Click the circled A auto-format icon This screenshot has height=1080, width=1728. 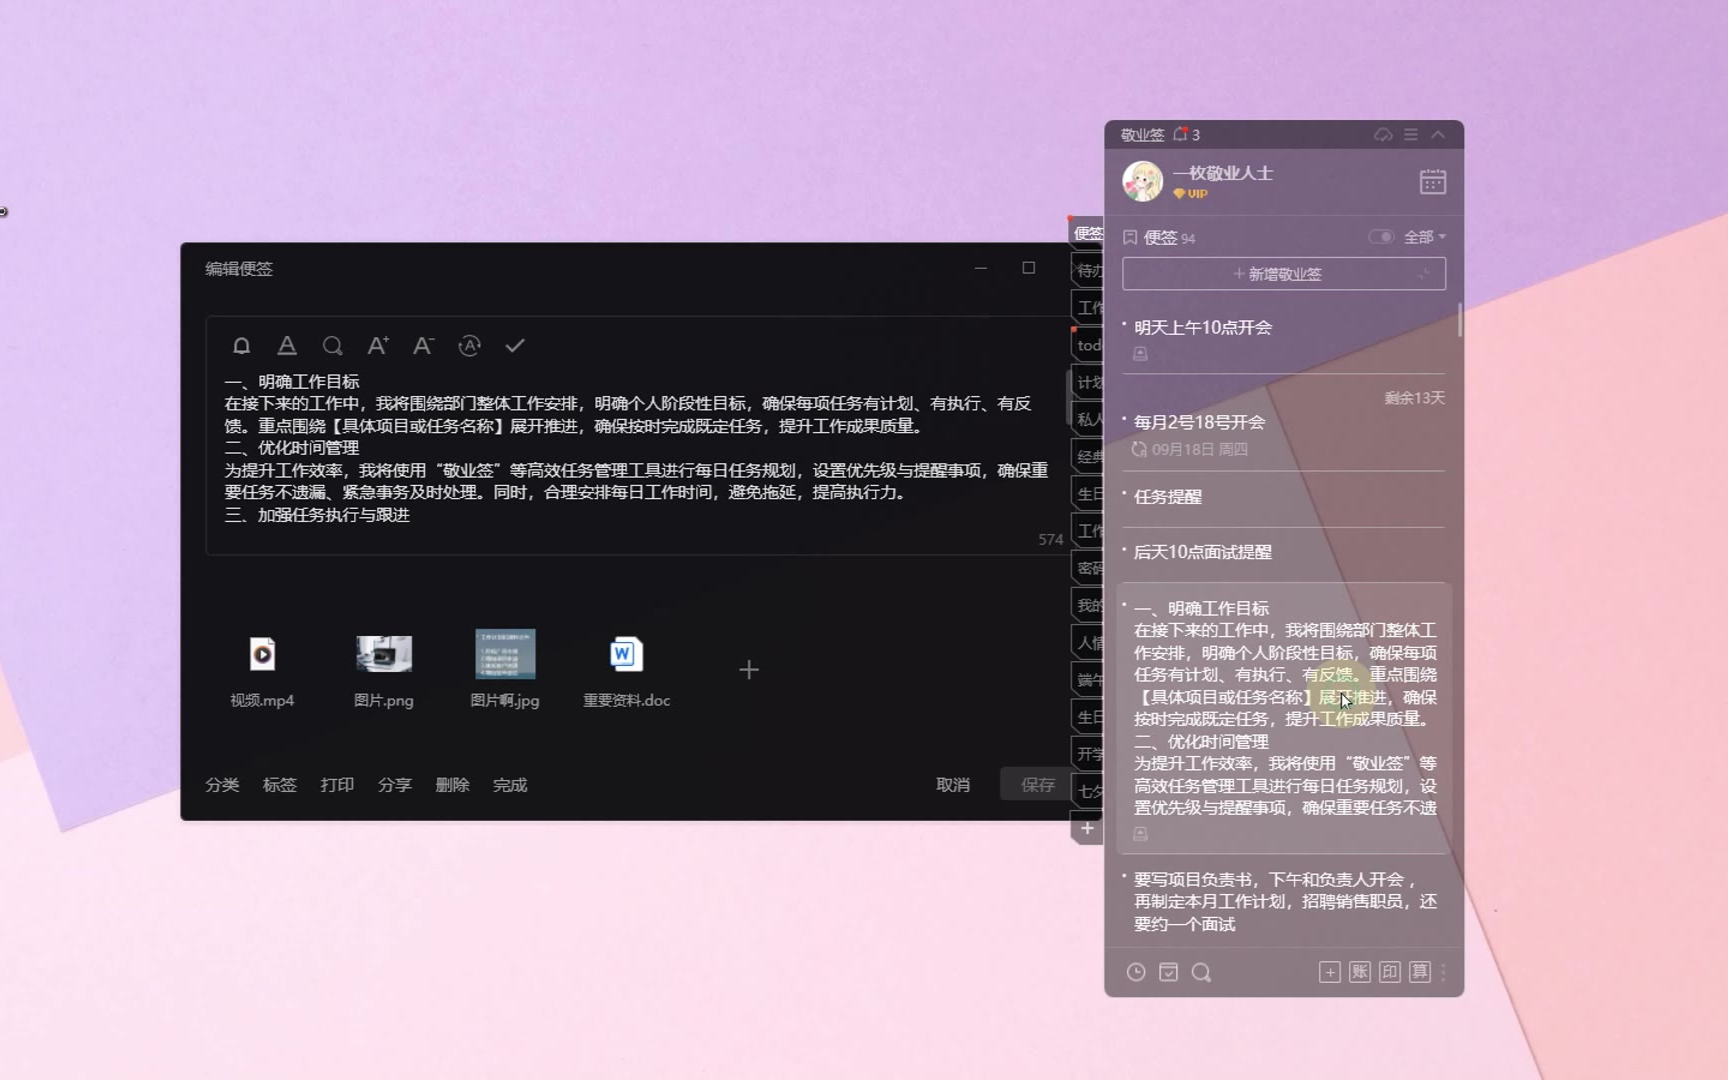469,346
